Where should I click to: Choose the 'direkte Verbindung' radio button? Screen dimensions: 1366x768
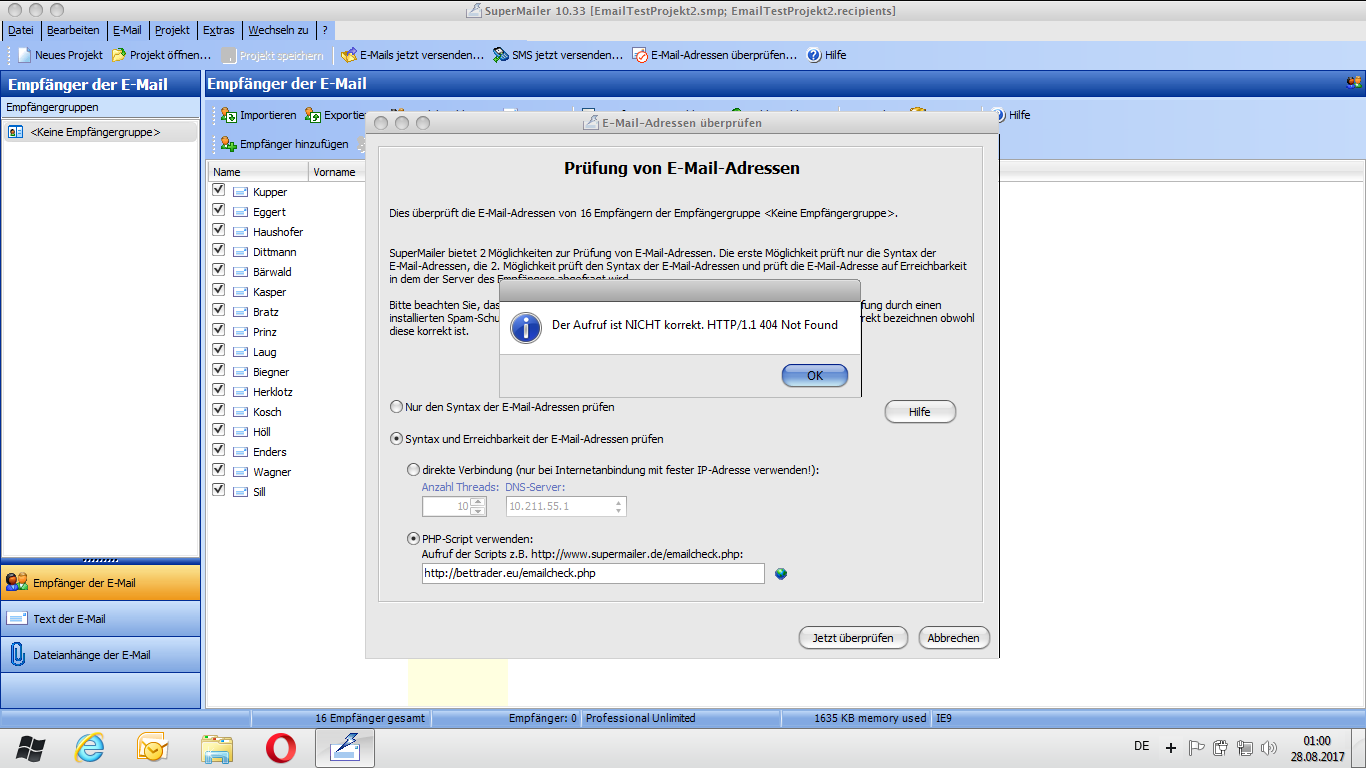[x=414, y=470]
